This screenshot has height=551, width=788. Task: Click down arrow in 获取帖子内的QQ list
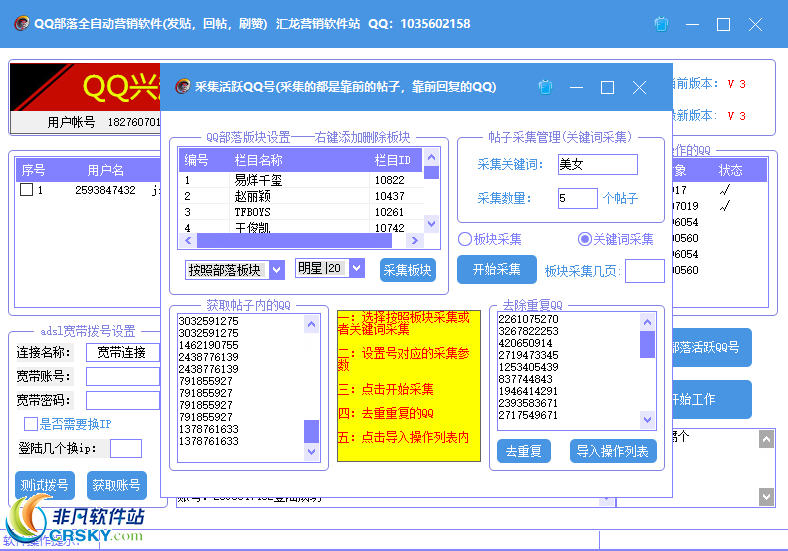pyautogui.click(x=312, y=451)
